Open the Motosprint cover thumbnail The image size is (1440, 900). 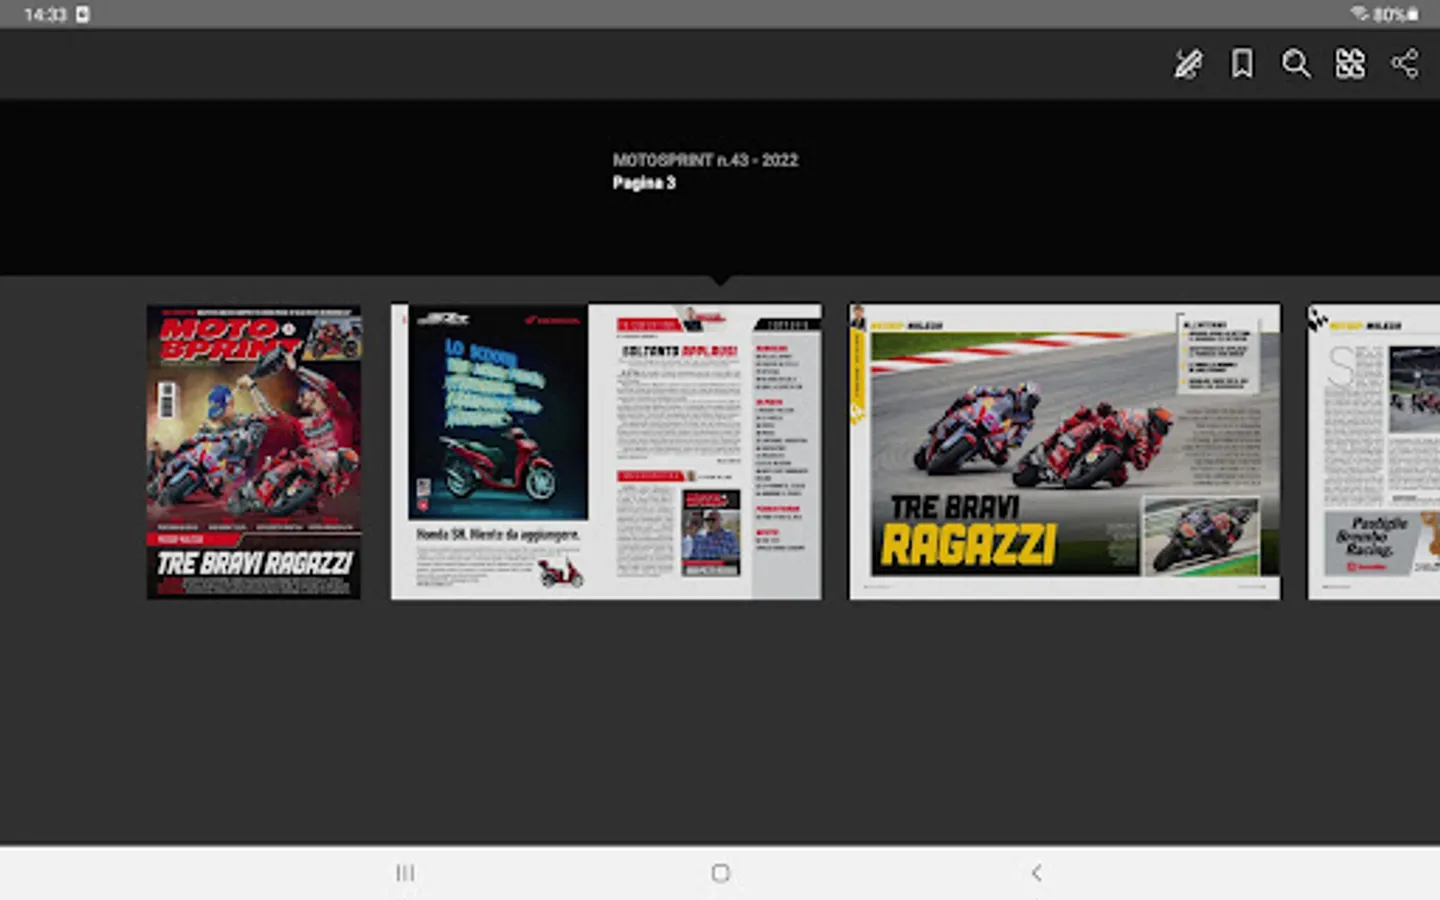coord(254,452)
